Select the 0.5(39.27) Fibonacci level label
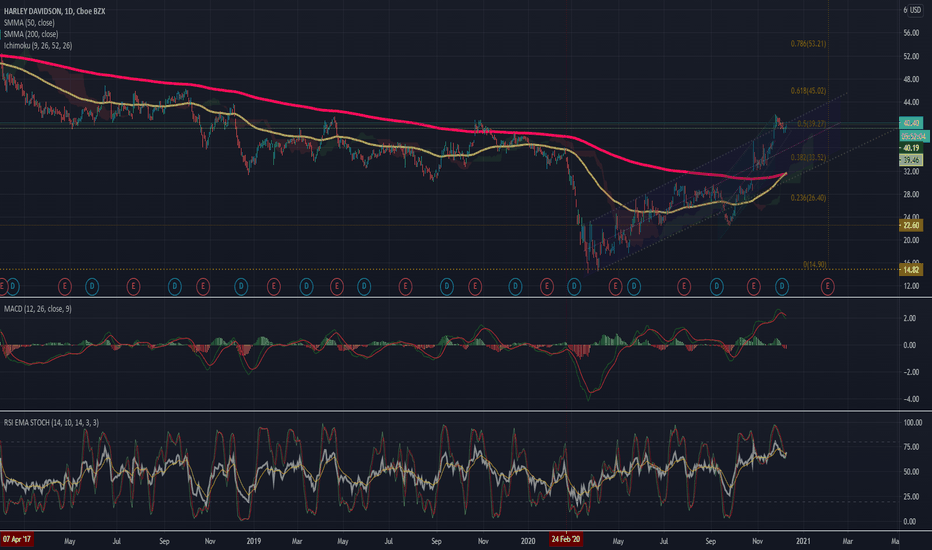Screen dimensions: 932x550 coord(812,124)
